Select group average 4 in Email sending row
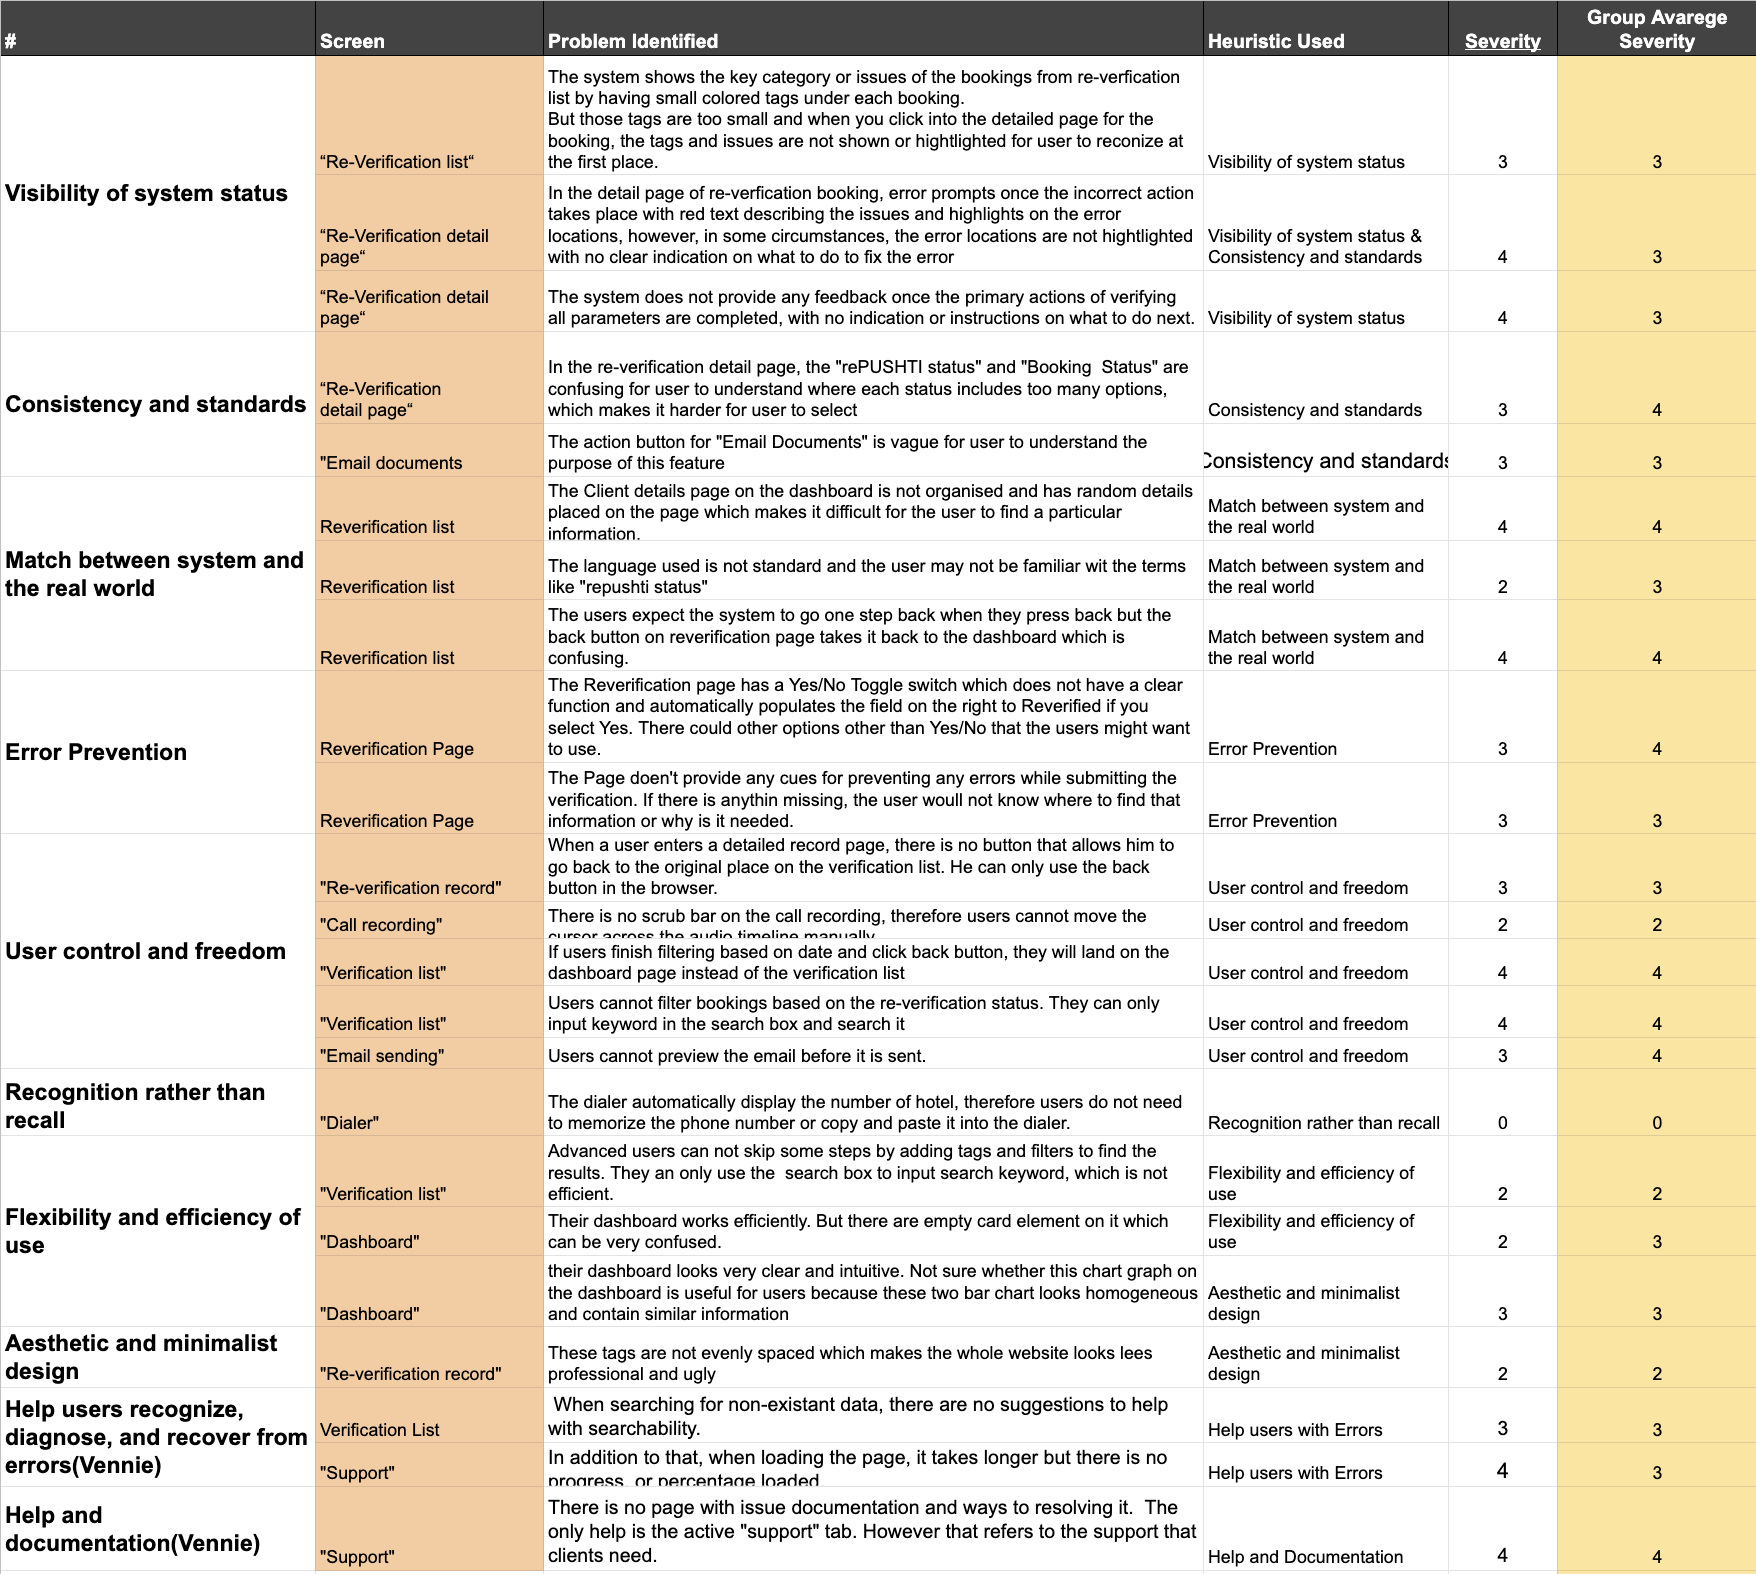This screenshot has width=1756, height=1574. [1656, 1053]
